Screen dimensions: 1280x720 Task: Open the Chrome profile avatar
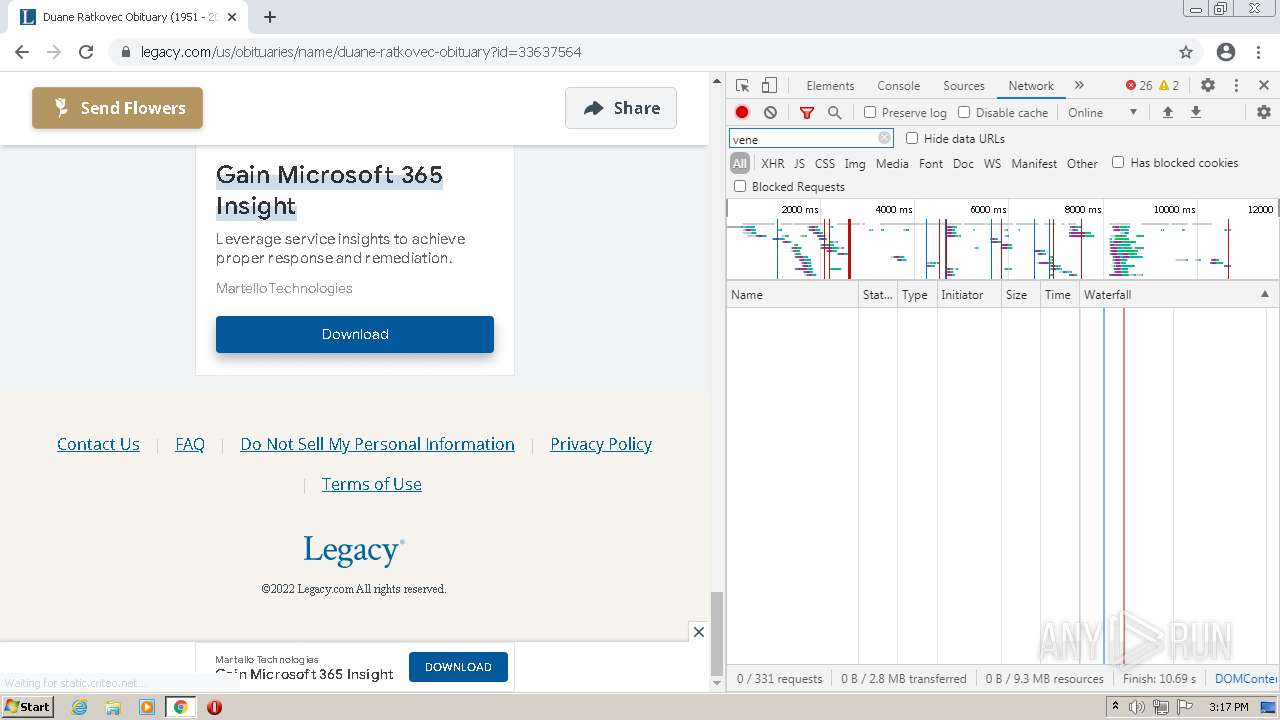pyautogui.click(x=1226, y=52)
